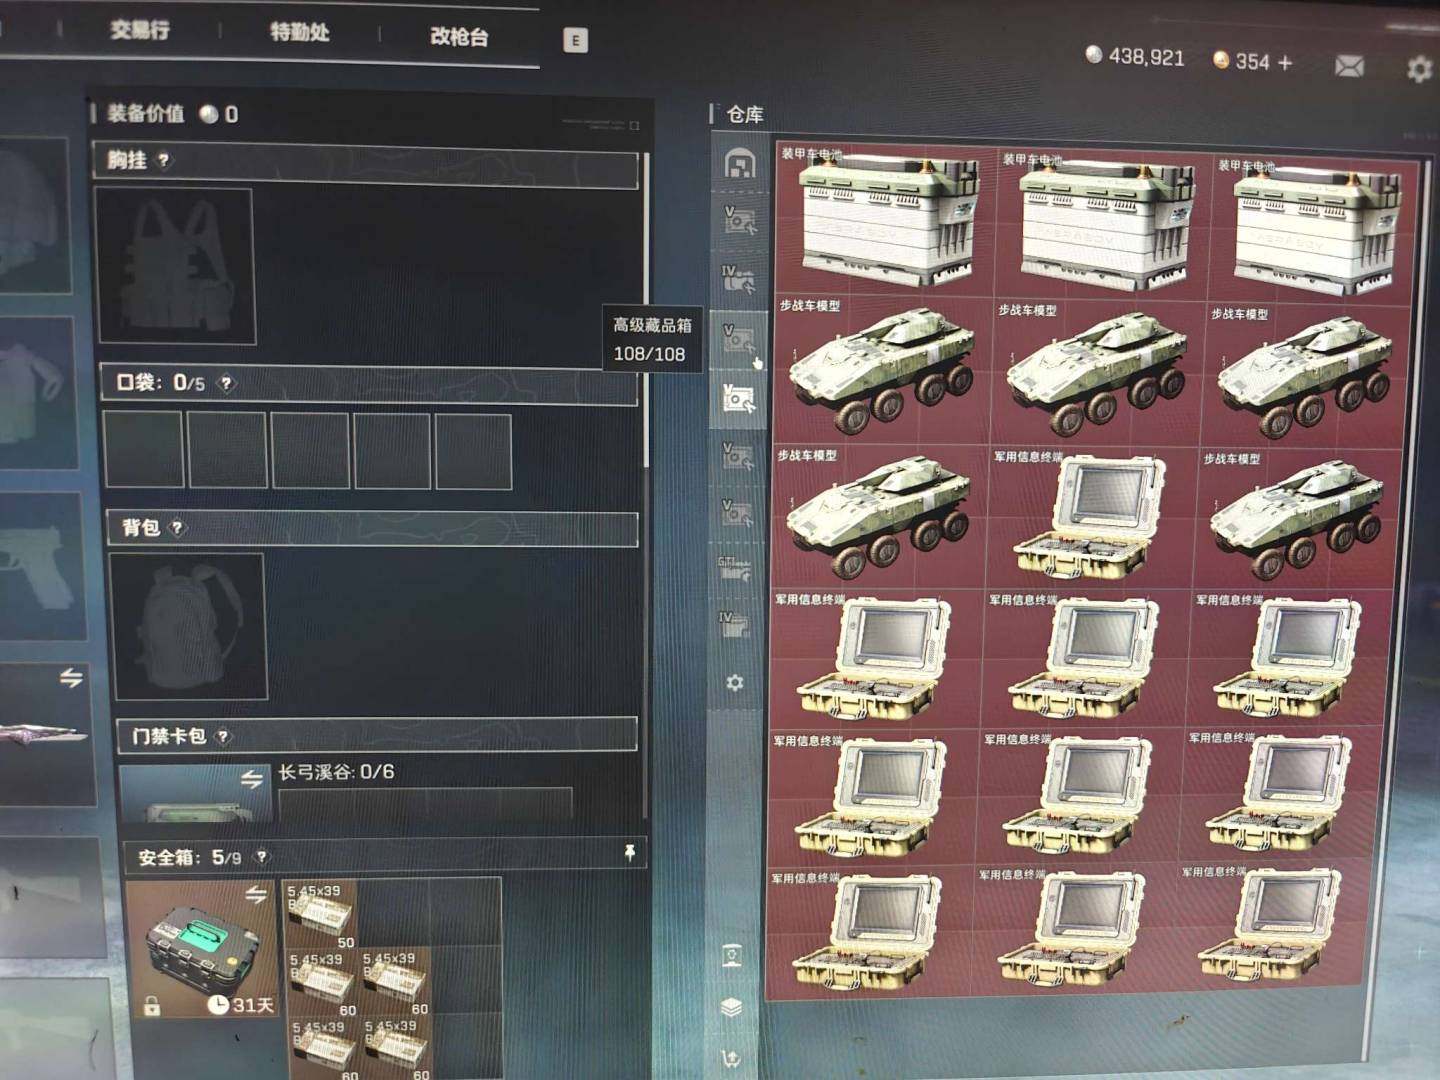Open the main 仓库 warehouse icon in sidebar

click(x=740, y=163)
